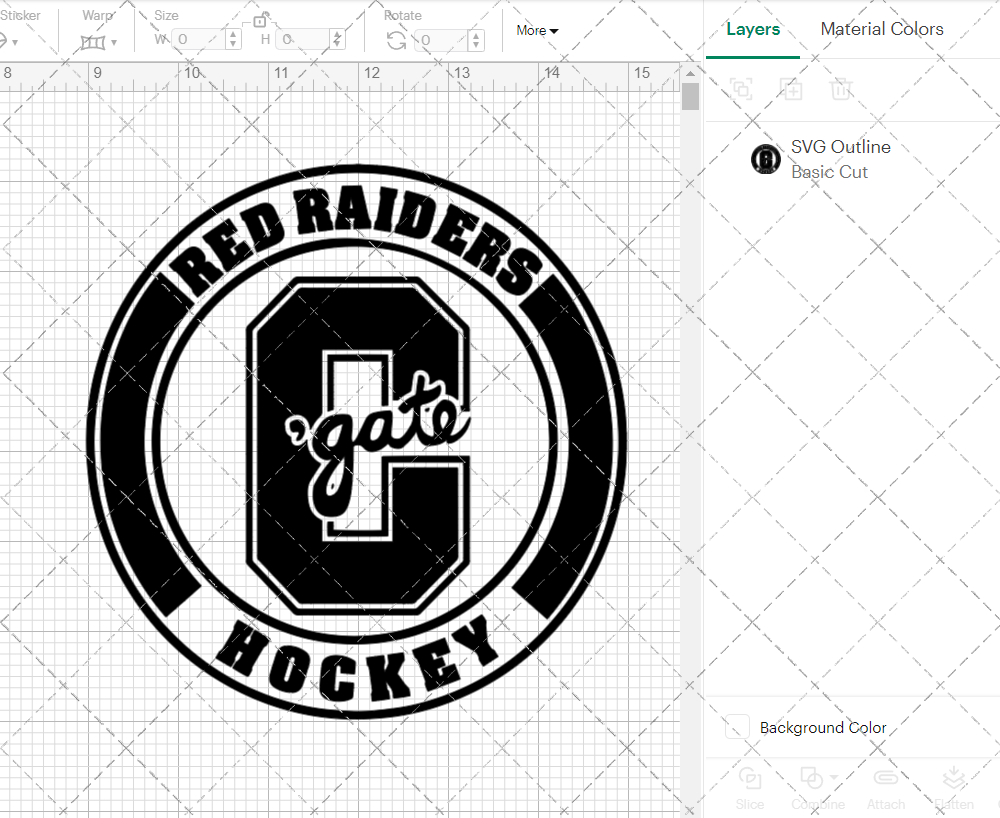This screenshot has width=1000, height=818.
Task: Click the rotate arrows icon
Action: 396,41
